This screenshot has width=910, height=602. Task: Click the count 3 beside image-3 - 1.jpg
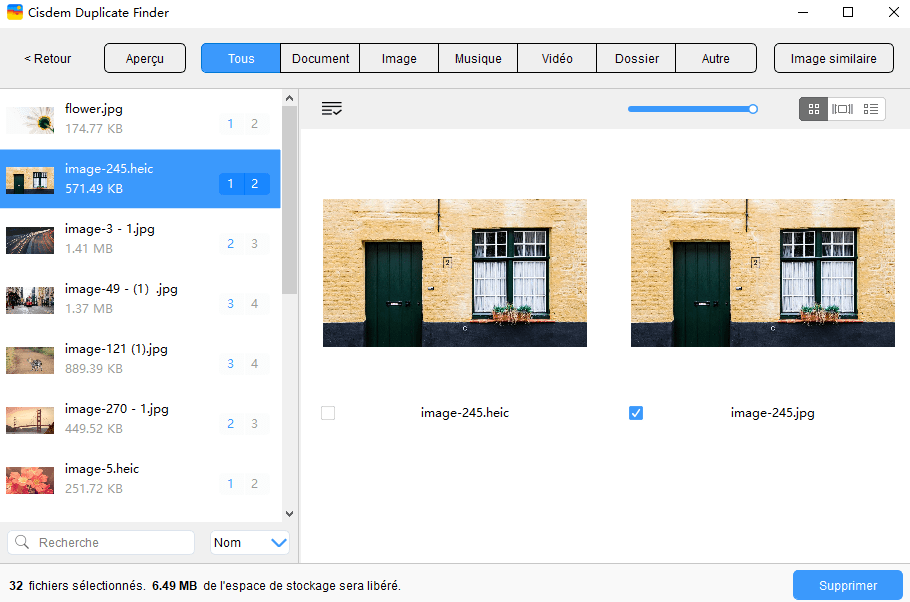coord(255,244)
